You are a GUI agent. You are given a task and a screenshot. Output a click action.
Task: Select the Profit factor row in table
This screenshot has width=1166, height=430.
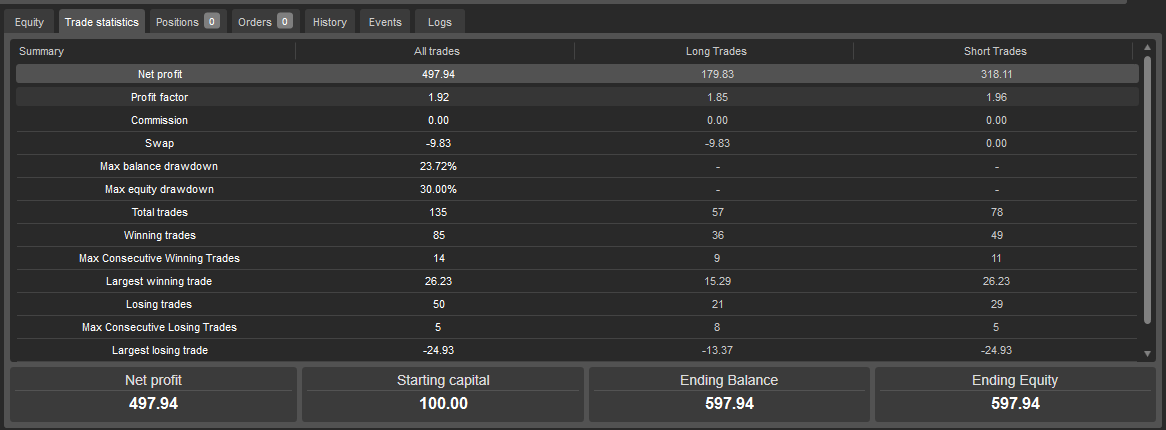(x=577, y=97)
